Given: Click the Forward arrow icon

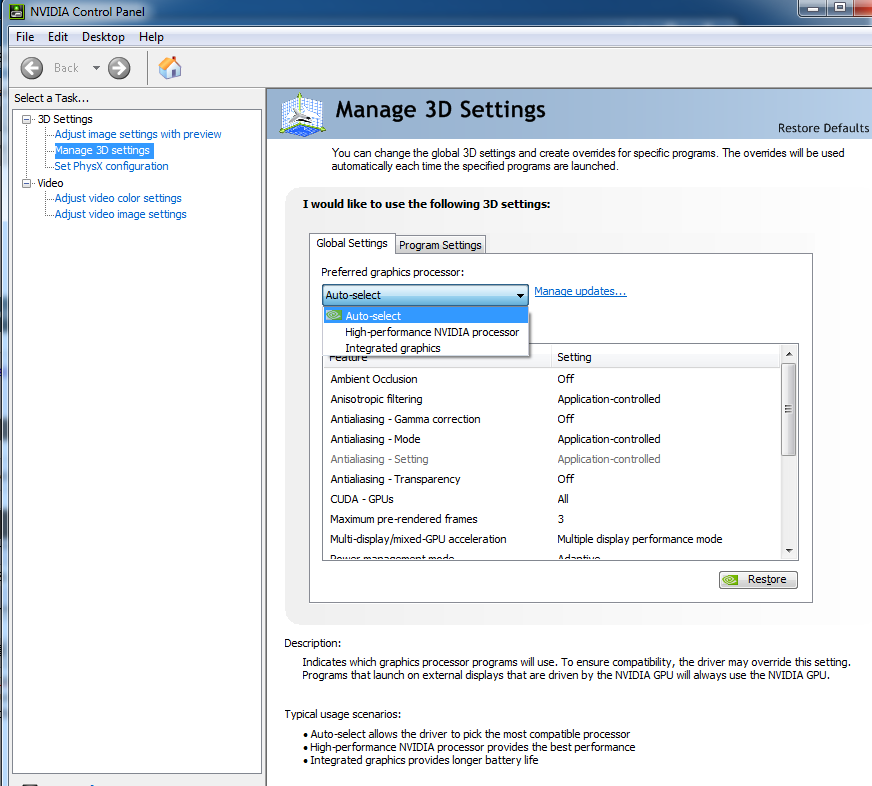Looking at the screenshot, I should (x=119, y=68).
